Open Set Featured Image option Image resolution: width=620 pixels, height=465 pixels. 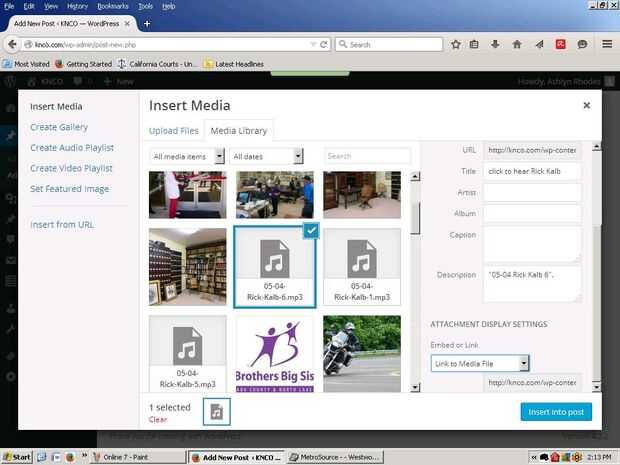[x=69, y=189]
